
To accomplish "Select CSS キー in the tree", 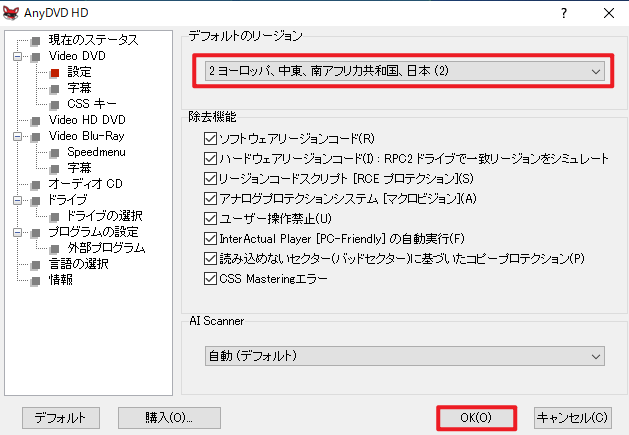I will [x=92, y=104].
